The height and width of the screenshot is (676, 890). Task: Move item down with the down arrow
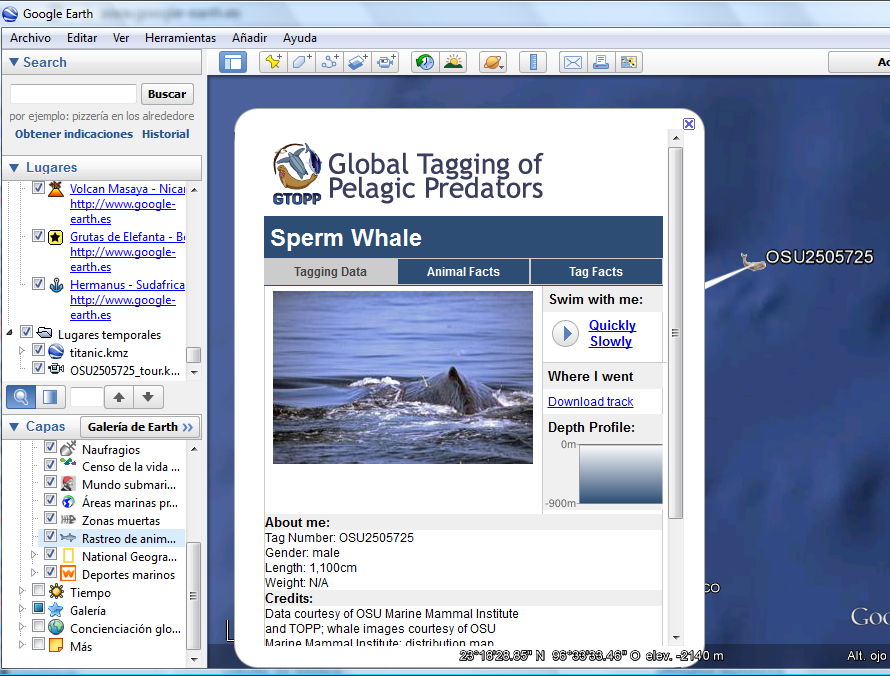[148, 397]
